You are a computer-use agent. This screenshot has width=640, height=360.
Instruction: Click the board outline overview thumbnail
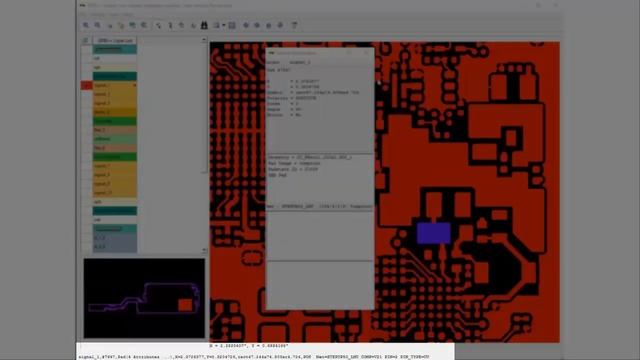[x=144, y=298]
